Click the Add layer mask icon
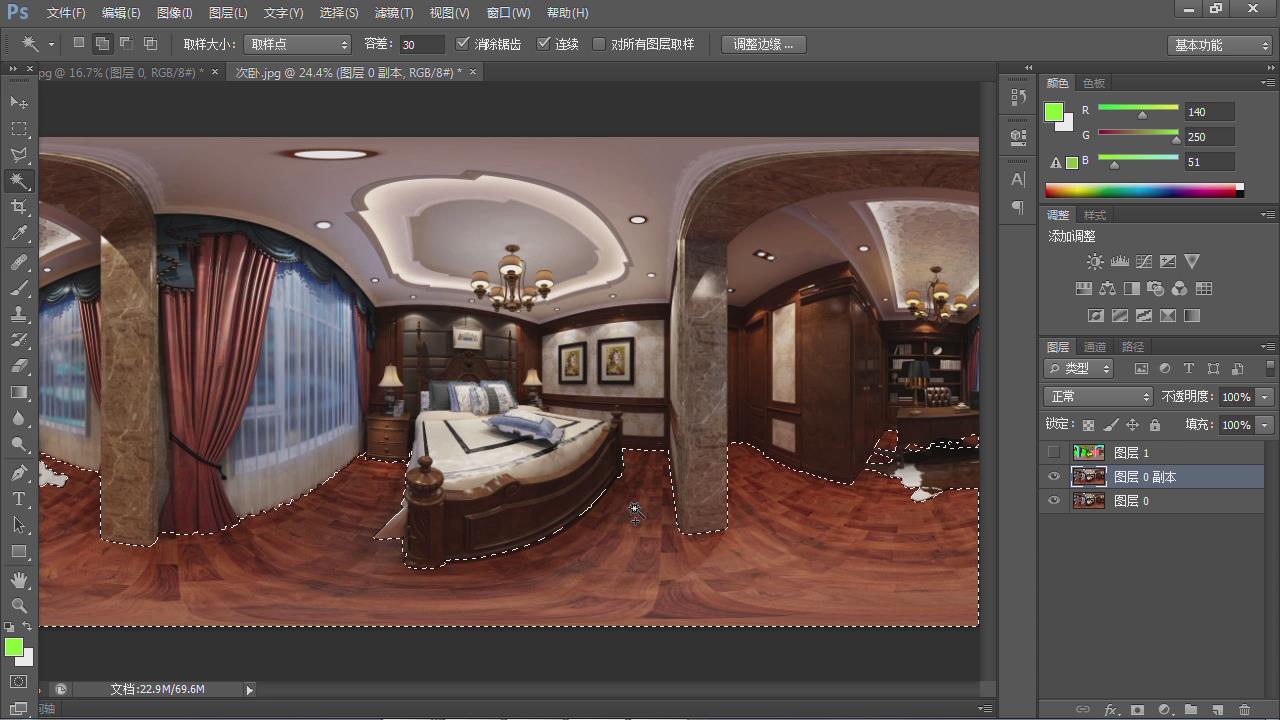The width and height of the screenshot is (1280, 720). pyautogui.click(x=1137, y=710)
